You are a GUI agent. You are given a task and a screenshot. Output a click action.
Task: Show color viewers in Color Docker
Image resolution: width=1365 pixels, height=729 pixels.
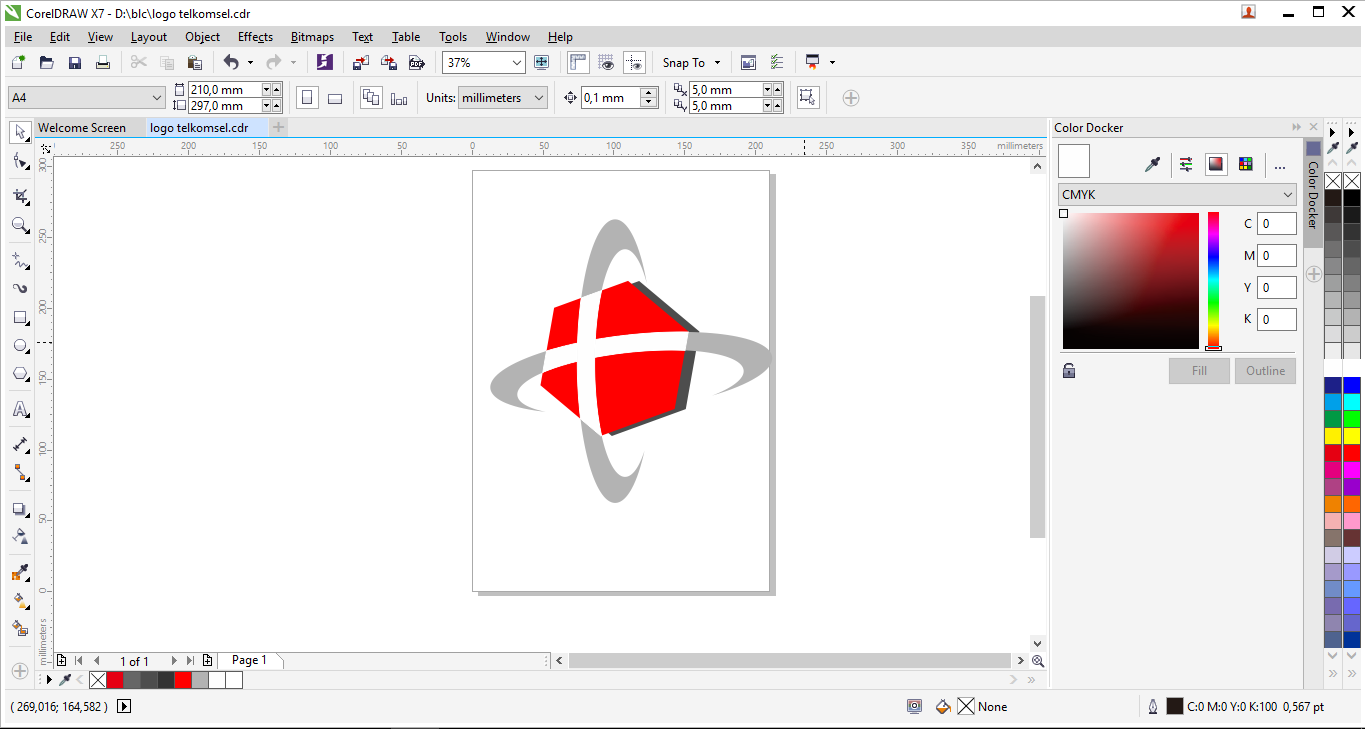tap(1216, 165)
